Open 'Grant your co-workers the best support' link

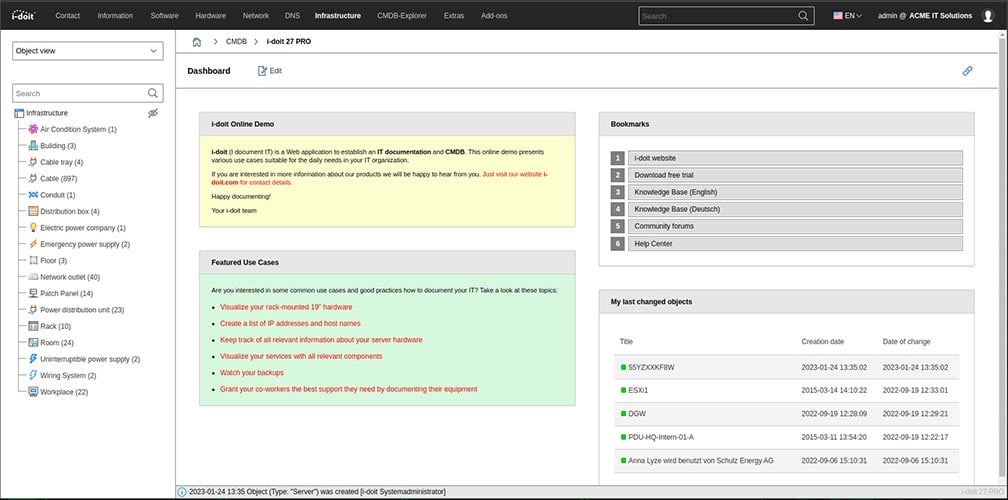coord(348,389)
